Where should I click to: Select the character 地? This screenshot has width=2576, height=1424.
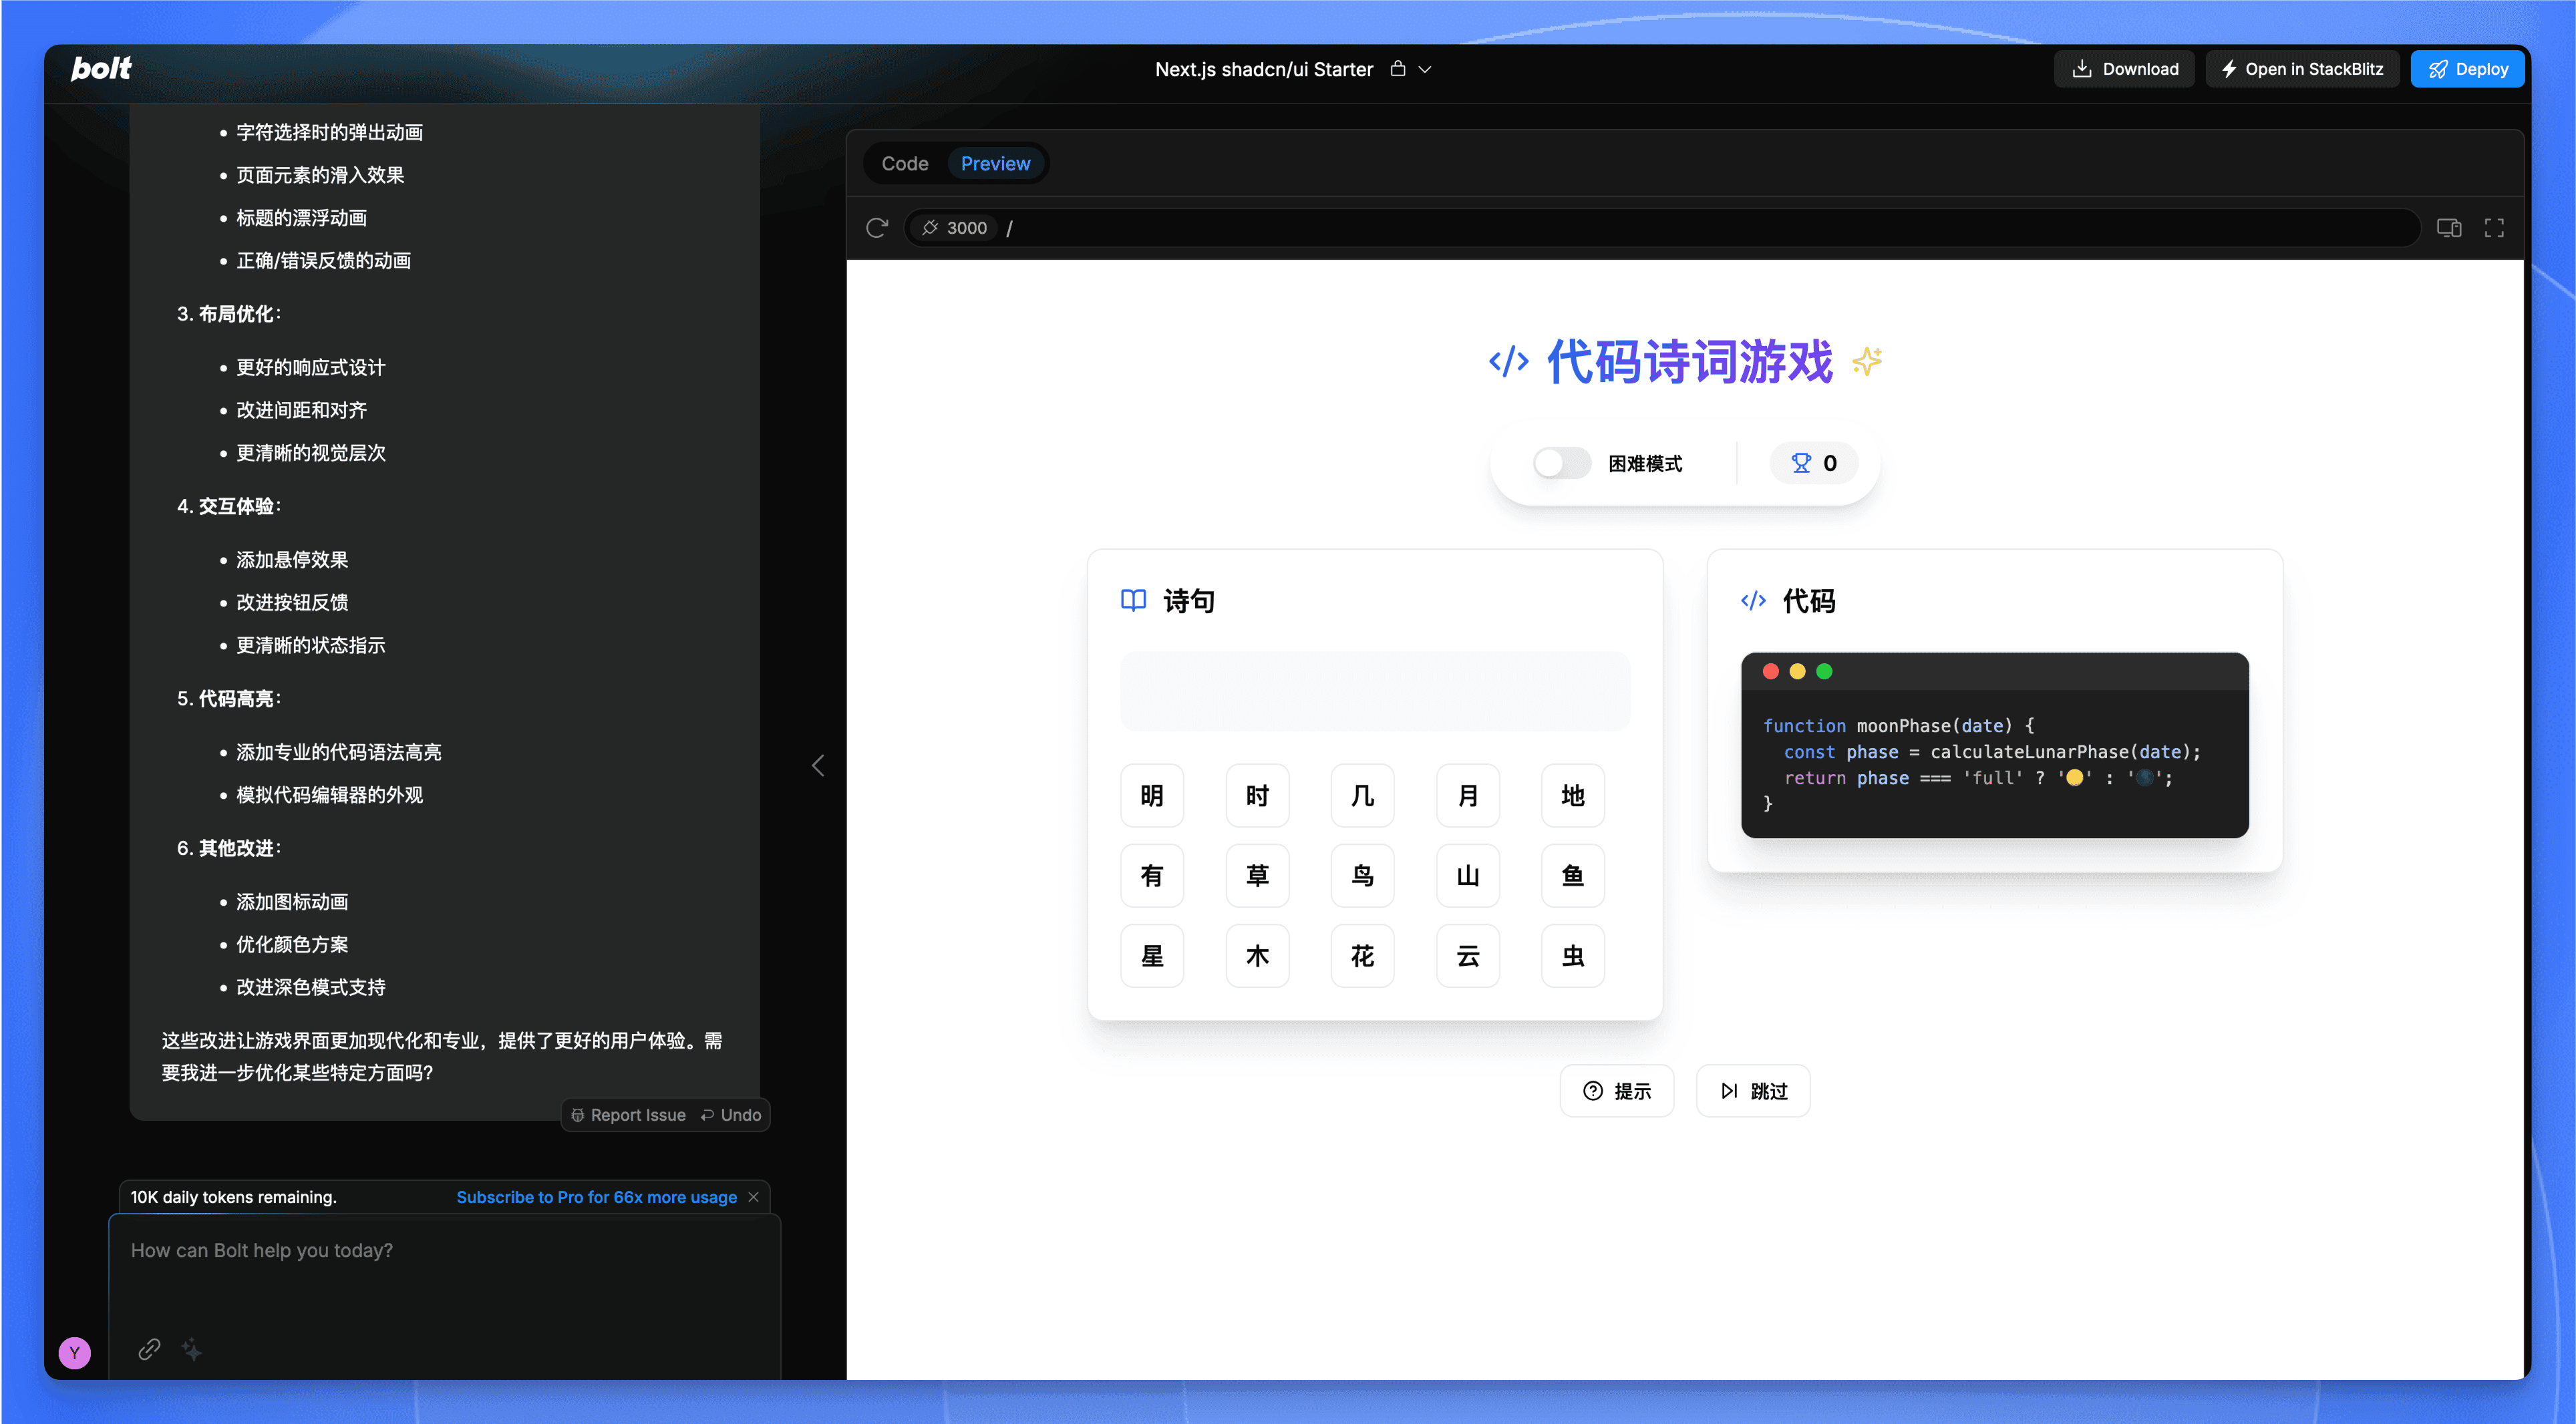(1573, 795)
